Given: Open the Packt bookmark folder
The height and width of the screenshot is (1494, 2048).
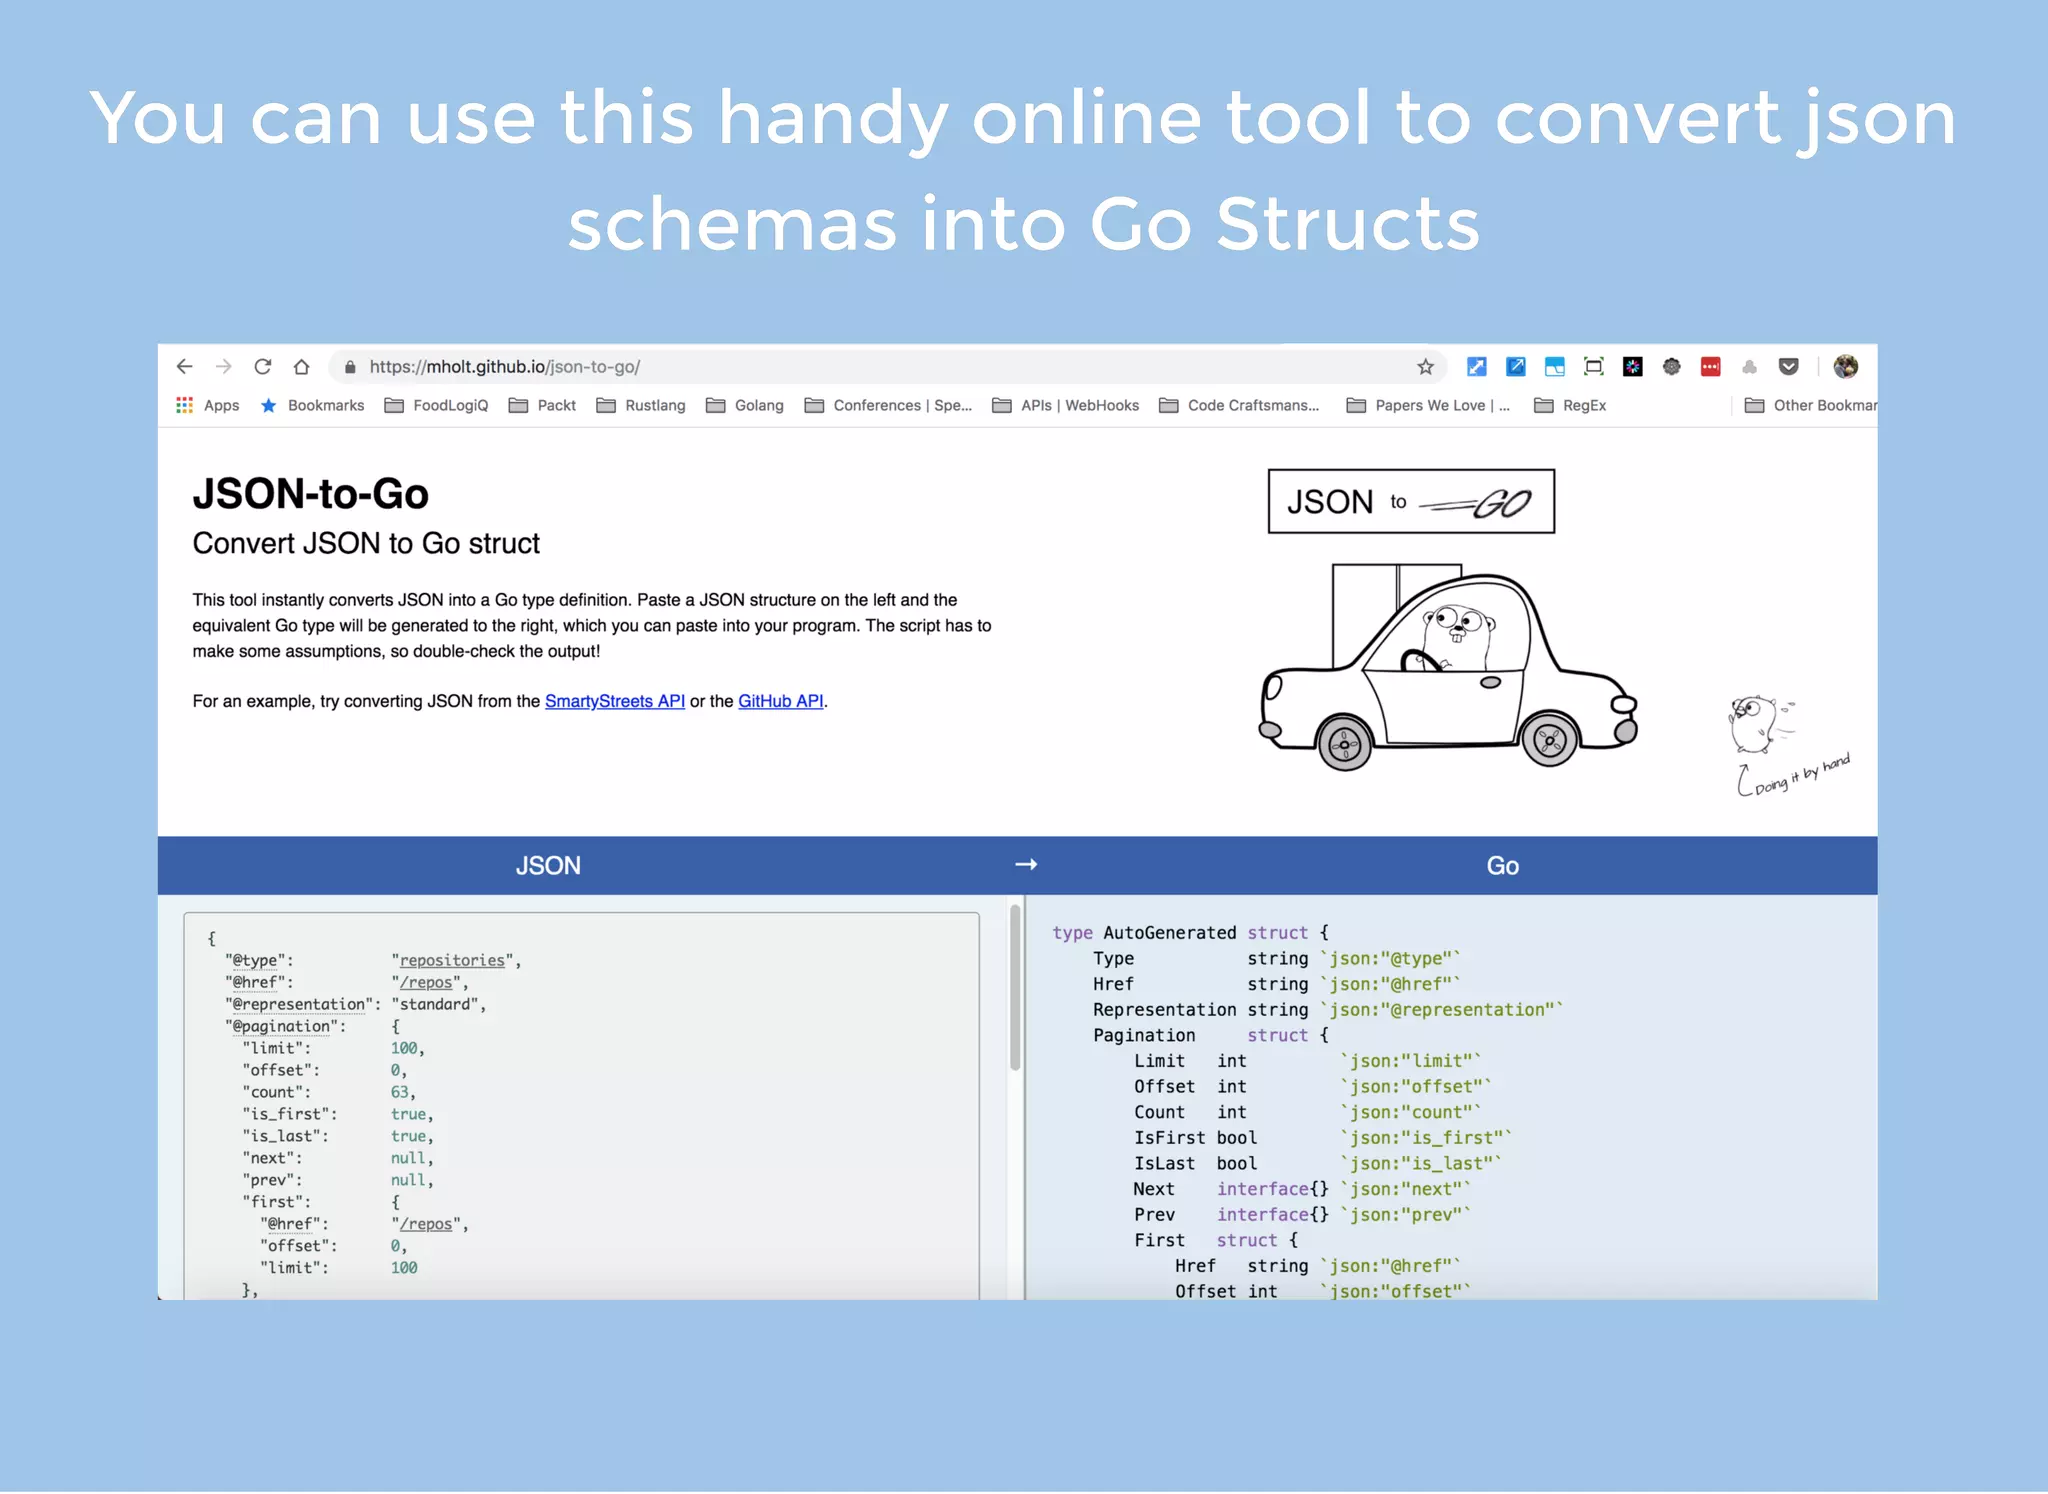Looking at the screenshot, I should [543, 405].
